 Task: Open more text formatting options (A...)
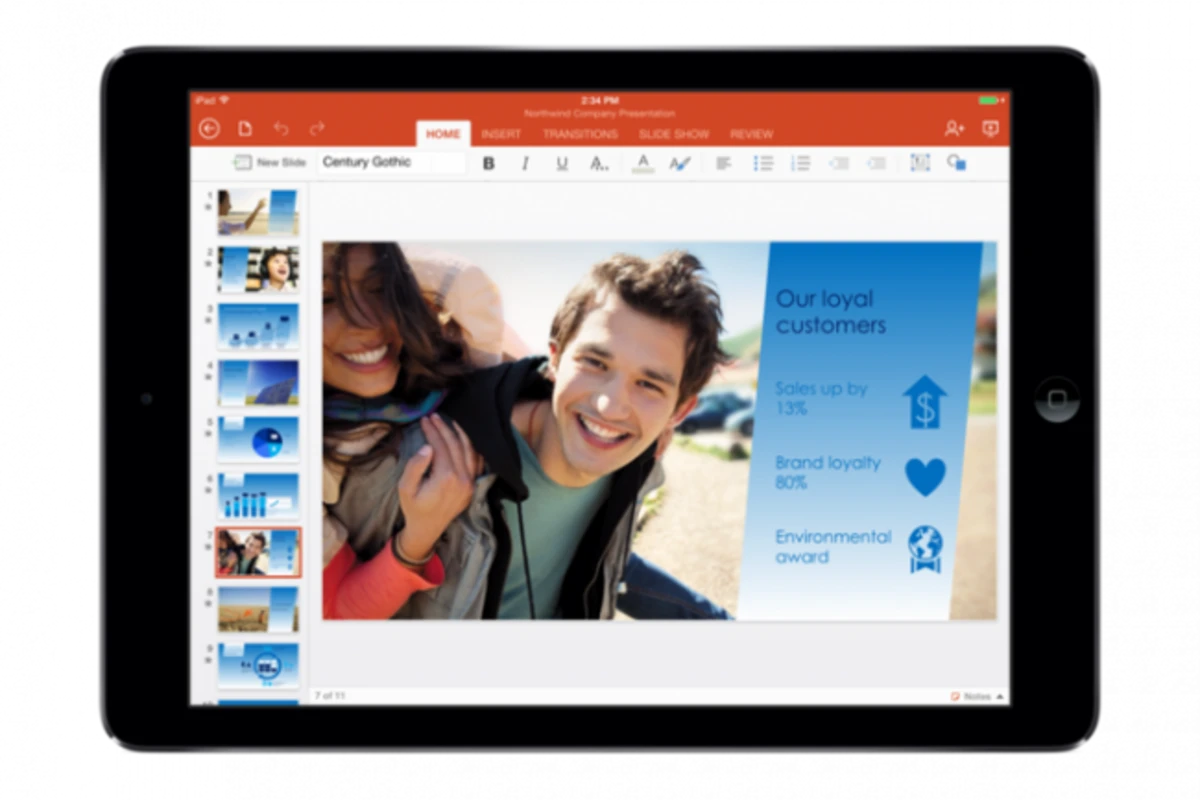[x=599, y=163]
